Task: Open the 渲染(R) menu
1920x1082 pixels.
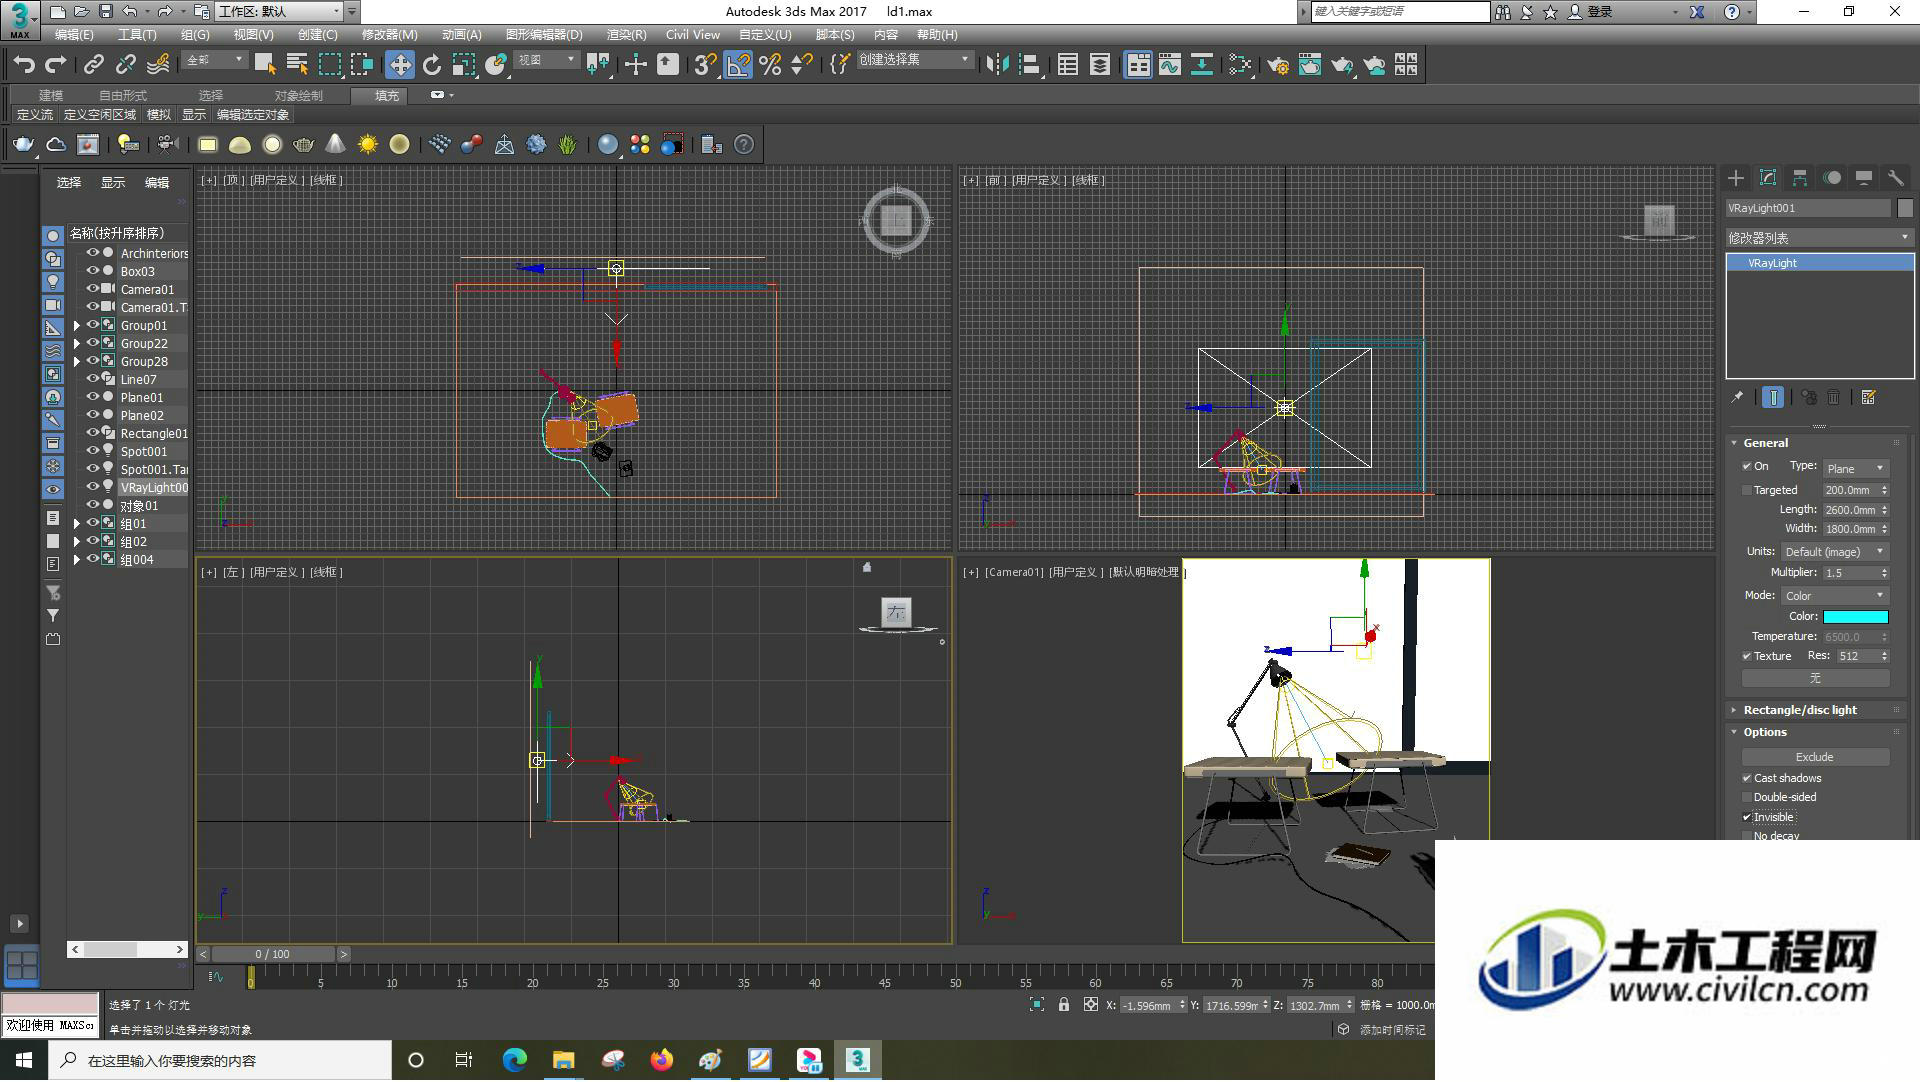Action: tap(626, 35)
